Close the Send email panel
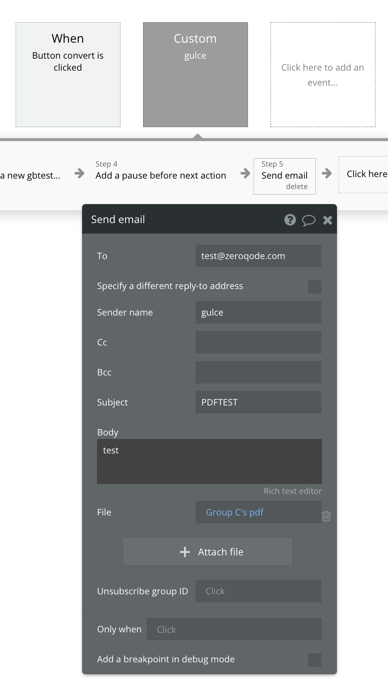Screen dimensions: 388x694 pos(327,220)
